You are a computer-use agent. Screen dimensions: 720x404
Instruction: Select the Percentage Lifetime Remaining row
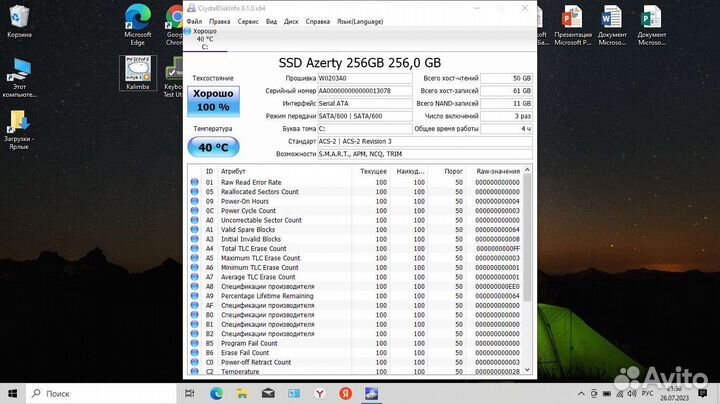click(x=355, y=296)
